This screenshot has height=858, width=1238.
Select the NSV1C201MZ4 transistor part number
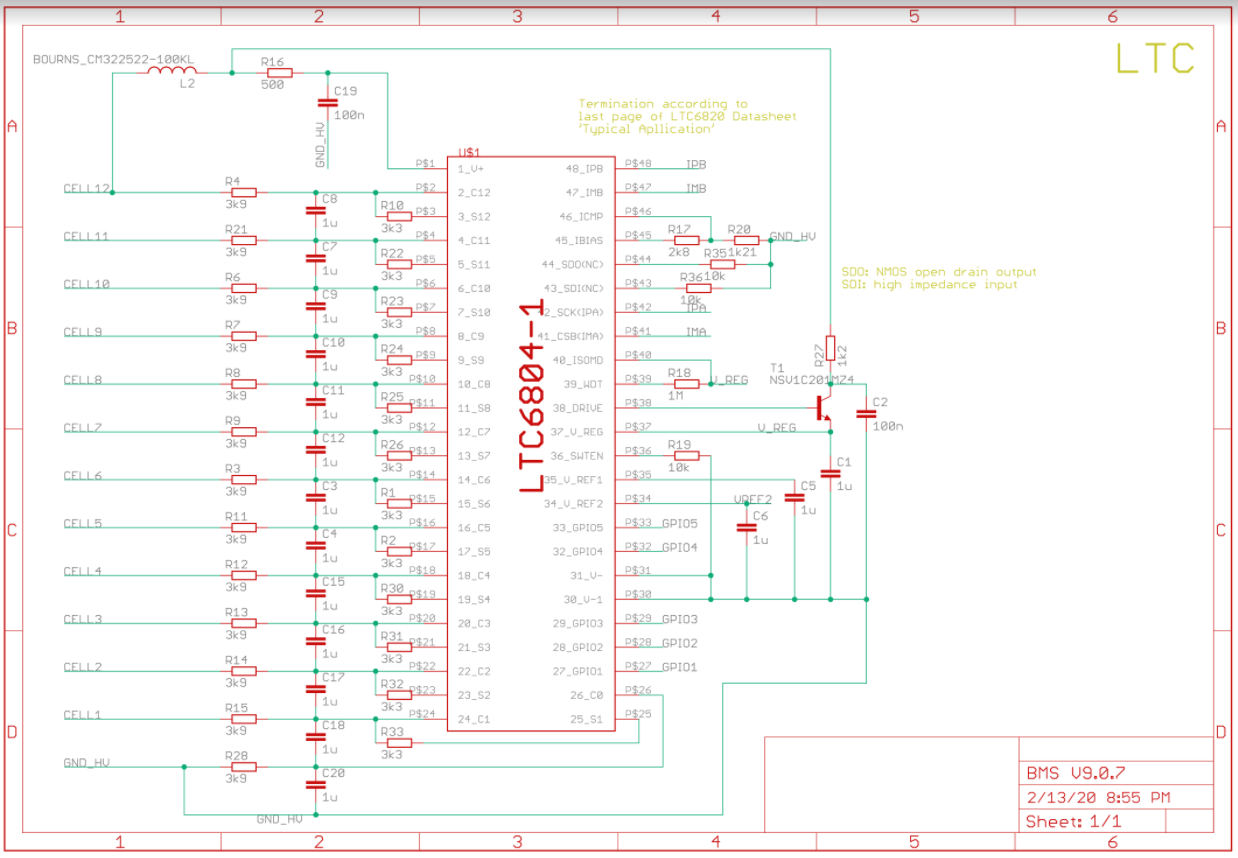810,380
